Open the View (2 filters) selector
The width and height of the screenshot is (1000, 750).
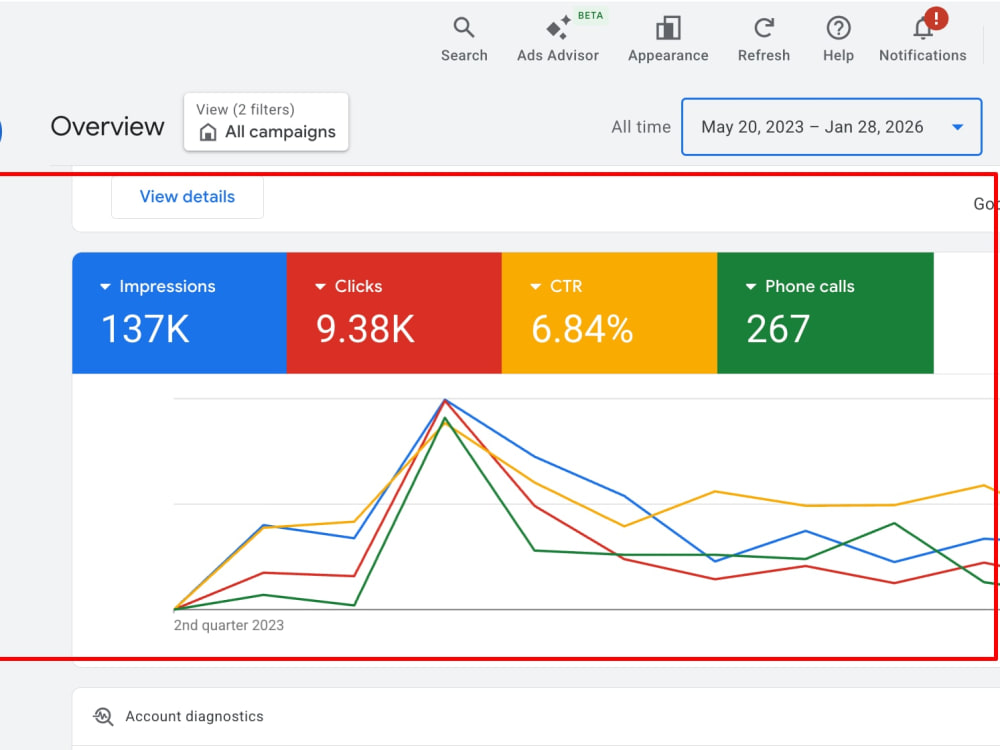[266, 122]
